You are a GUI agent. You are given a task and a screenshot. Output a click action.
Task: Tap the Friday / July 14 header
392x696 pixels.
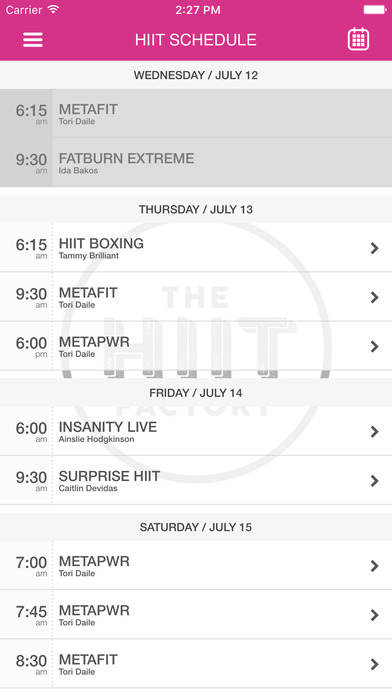point(196,393)
